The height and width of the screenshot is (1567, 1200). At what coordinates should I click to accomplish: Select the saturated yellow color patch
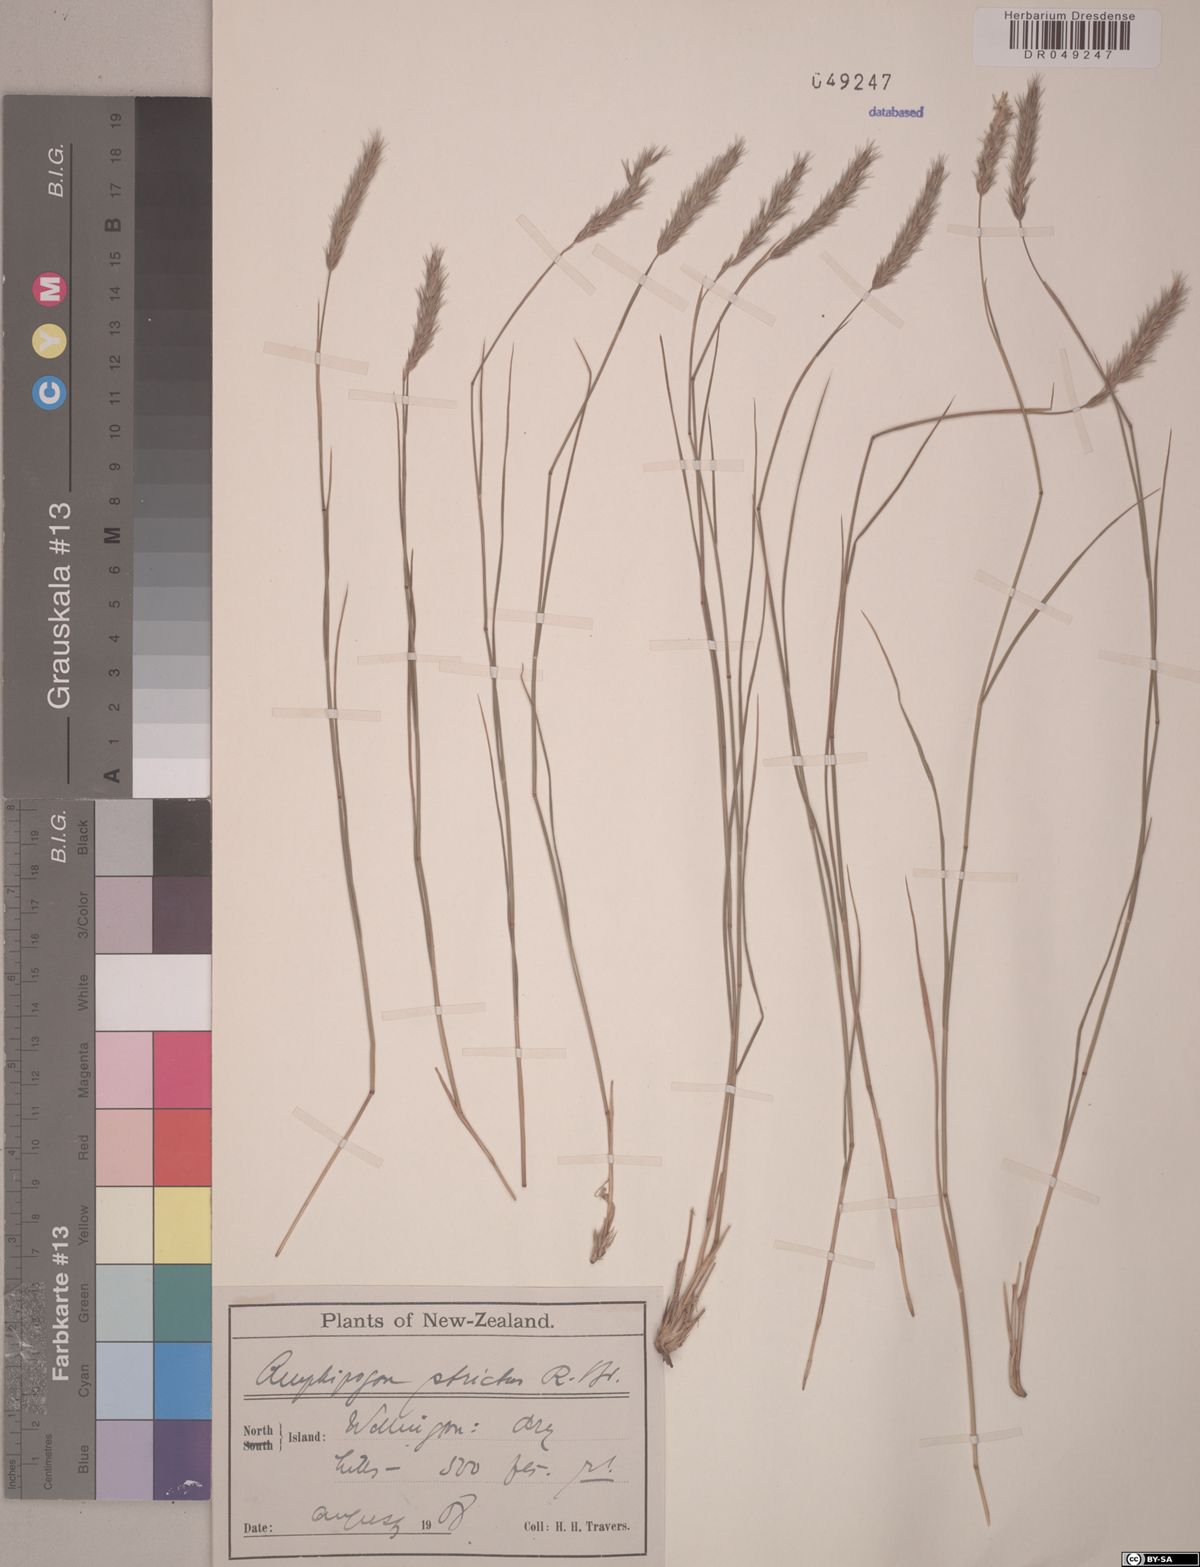click(182, 1225)
